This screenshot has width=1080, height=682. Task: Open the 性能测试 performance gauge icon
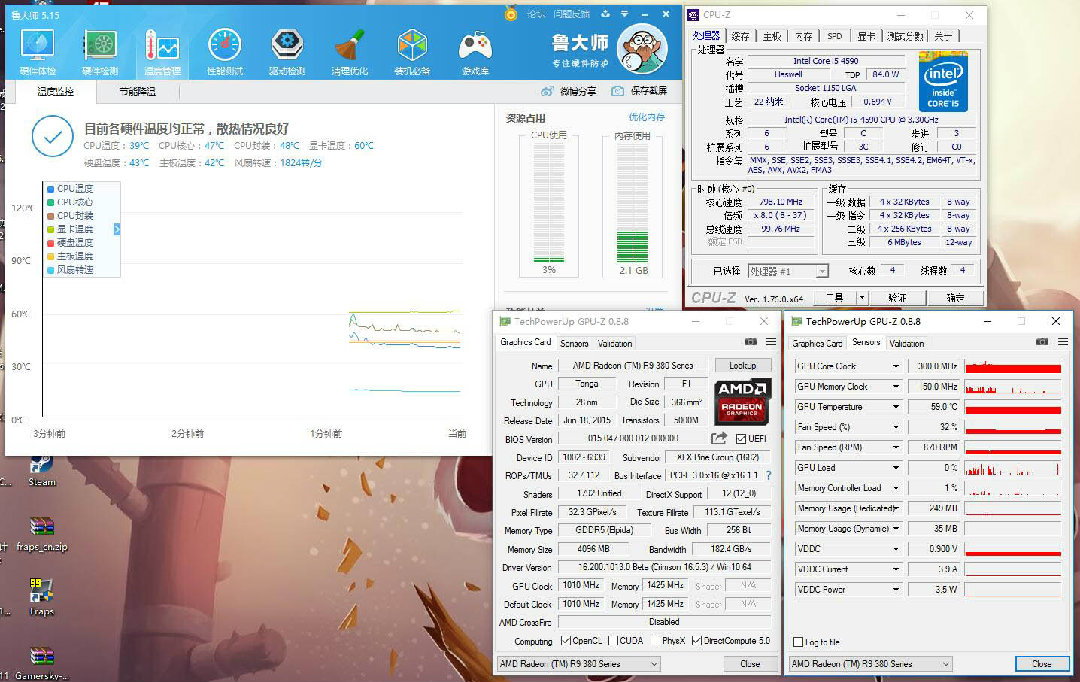coord(225,47)
